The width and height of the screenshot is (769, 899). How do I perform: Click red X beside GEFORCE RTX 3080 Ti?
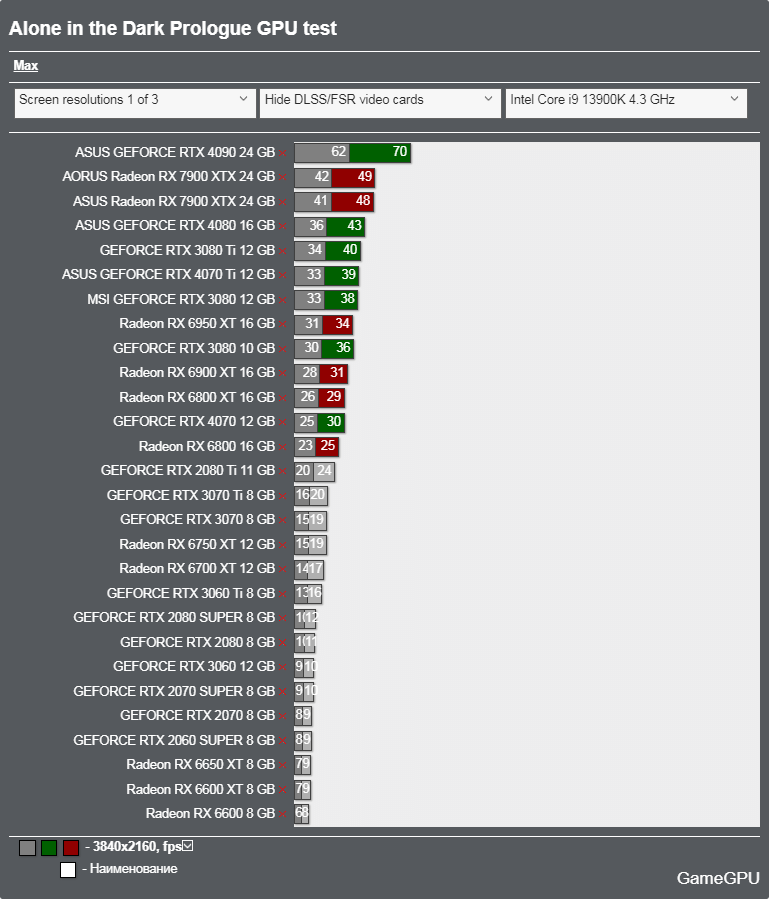coord(283,251)
